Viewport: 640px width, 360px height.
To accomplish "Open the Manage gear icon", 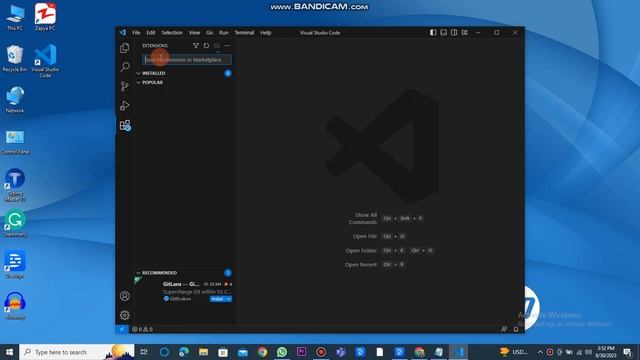I will 125,315.
